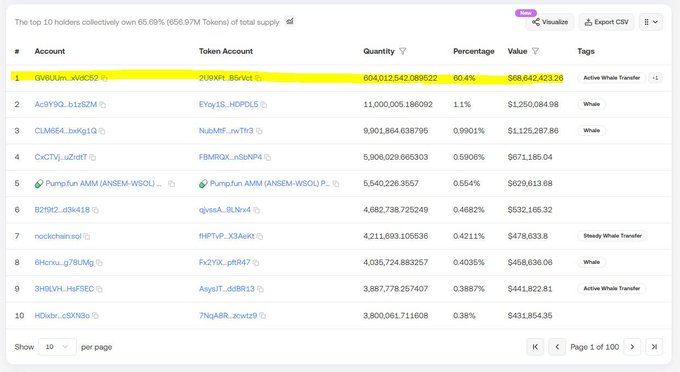Open token account NubMtF...rwTfr3
Screen dimensions: 680x372
(x=226, y=131)
